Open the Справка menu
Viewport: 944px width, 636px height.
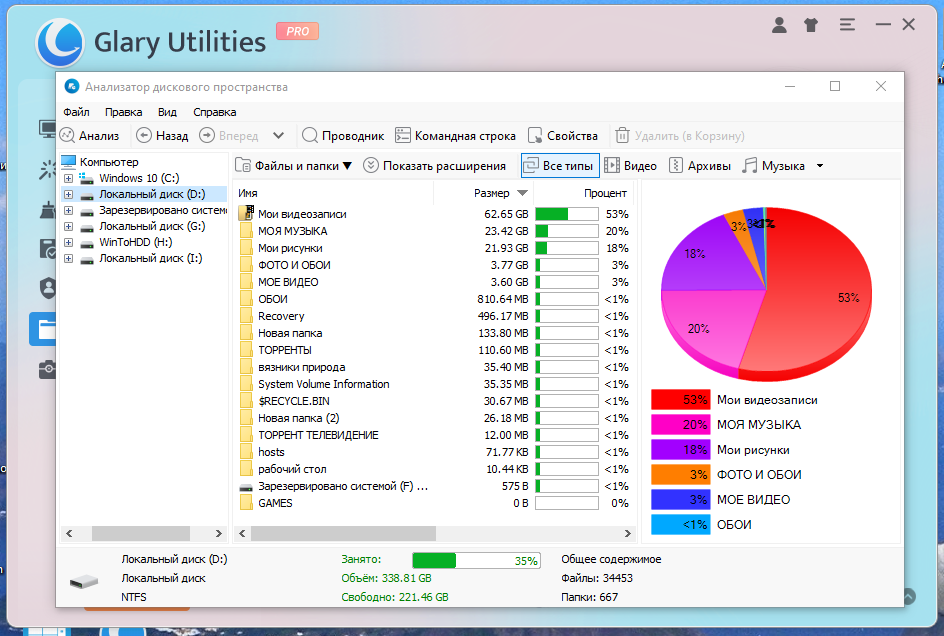tap(214, 112)
